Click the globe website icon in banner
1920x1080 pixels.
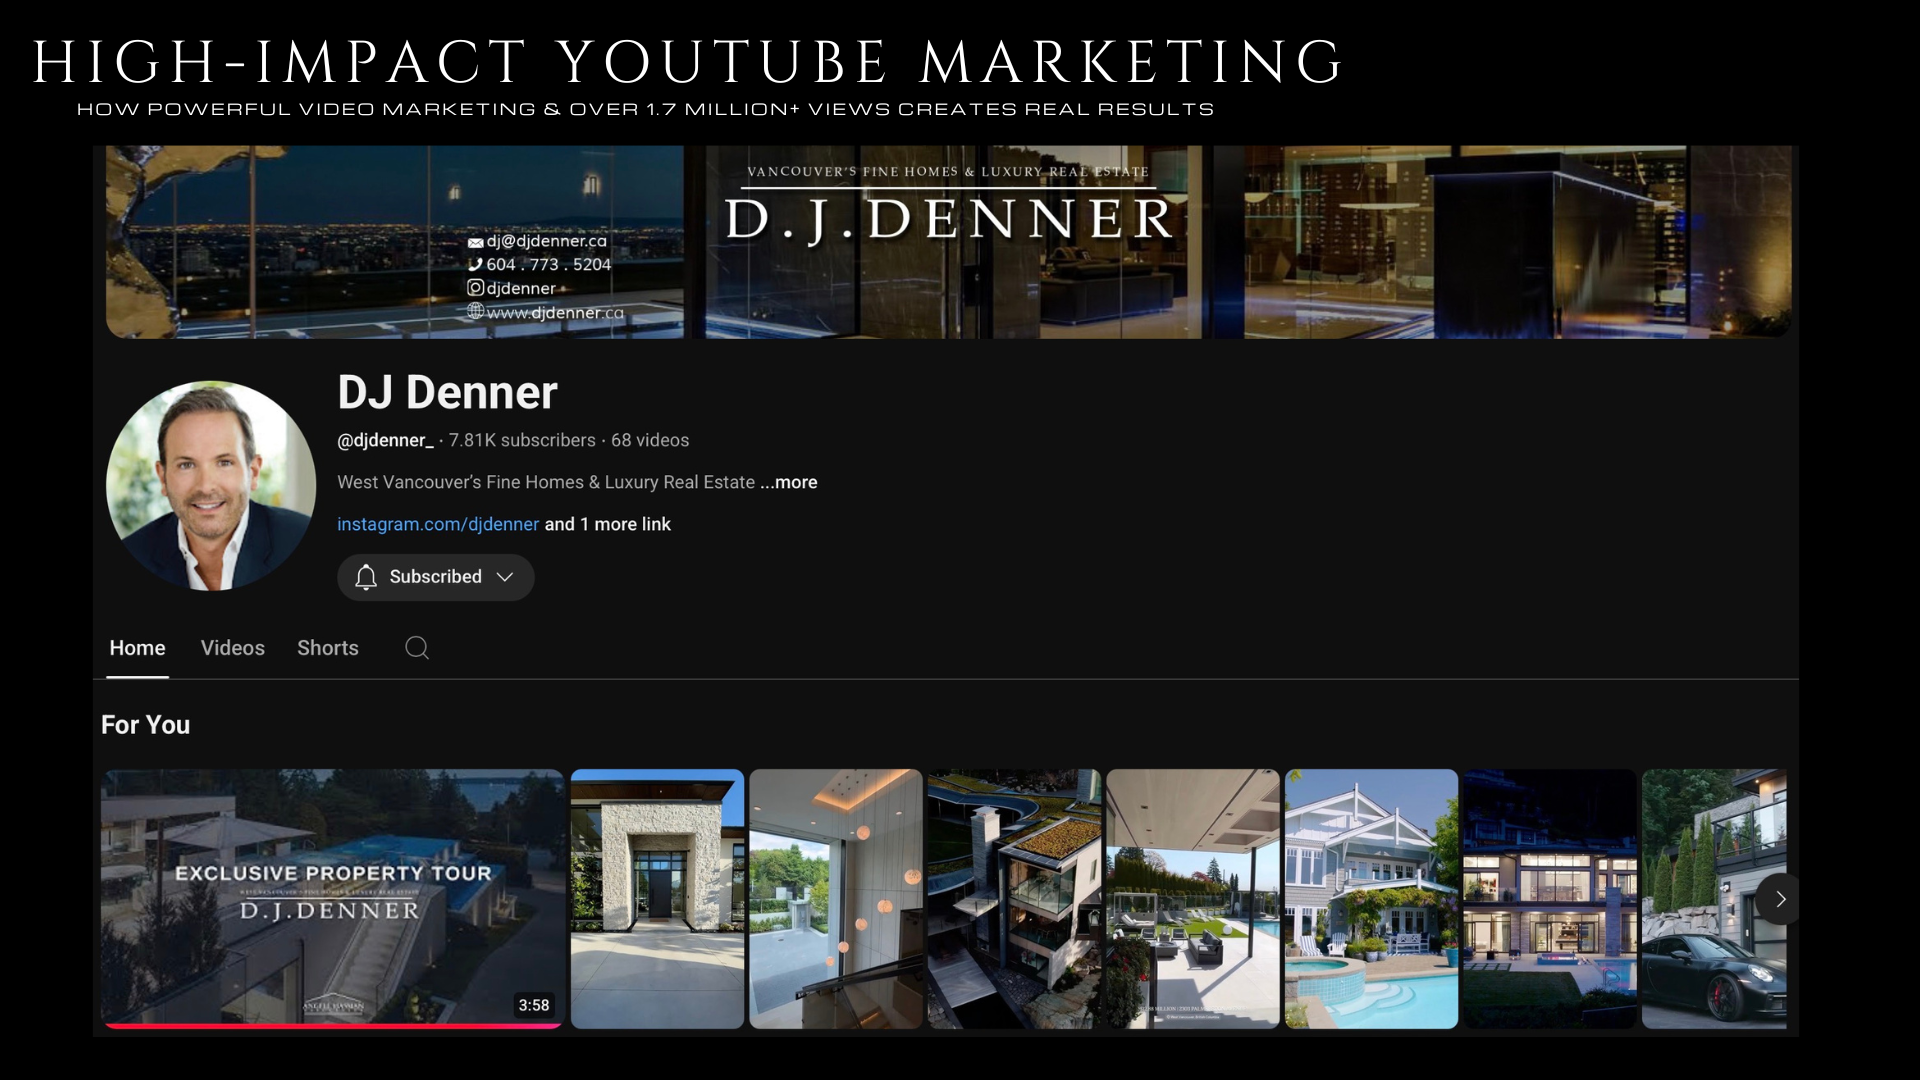tap(476, 312)
